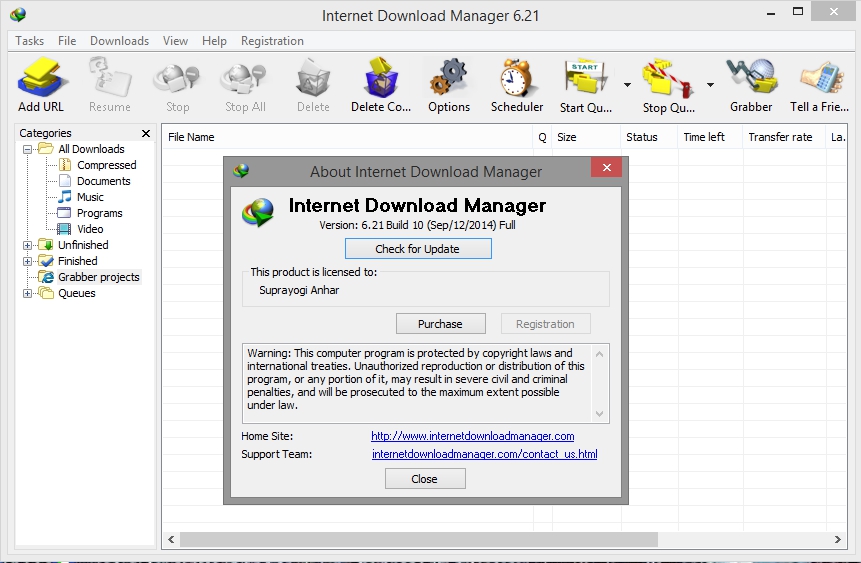
Task: Sort by the Size column header
Action: pos(586,137)
